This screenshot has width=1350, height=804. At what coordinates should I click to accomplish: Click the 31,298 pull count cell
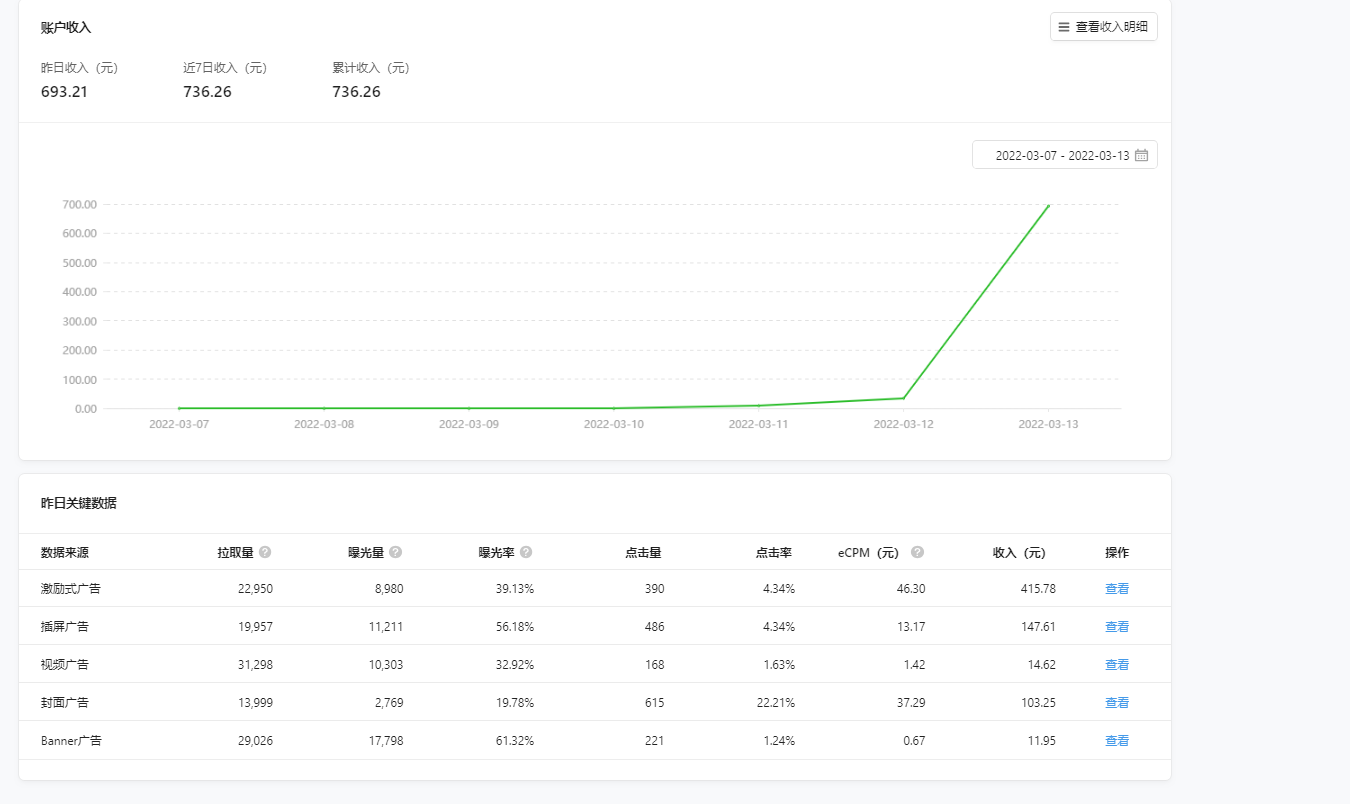[255, 665]
